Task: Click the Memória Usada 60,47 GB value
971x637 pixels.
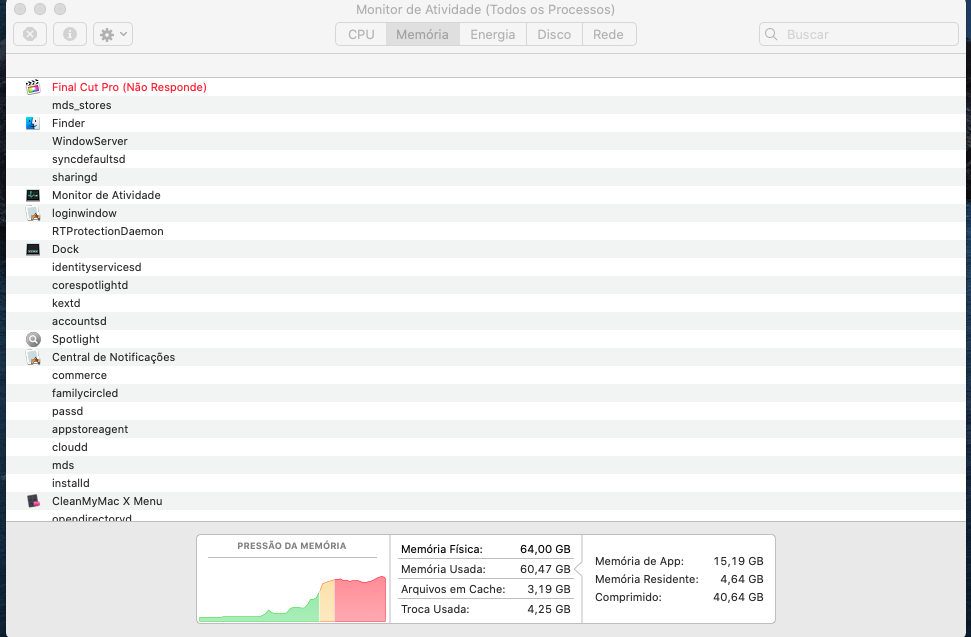Action: 545,569
